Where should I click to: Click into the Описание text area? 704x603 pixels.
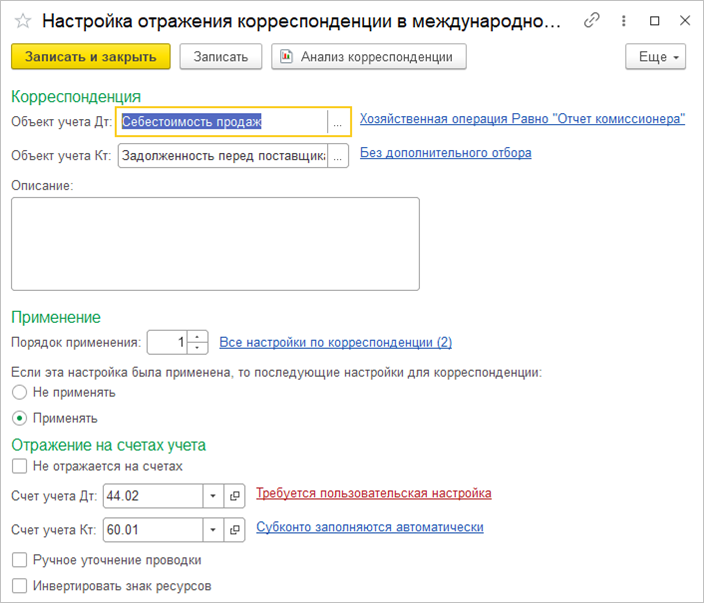click(x=215, y=243)
